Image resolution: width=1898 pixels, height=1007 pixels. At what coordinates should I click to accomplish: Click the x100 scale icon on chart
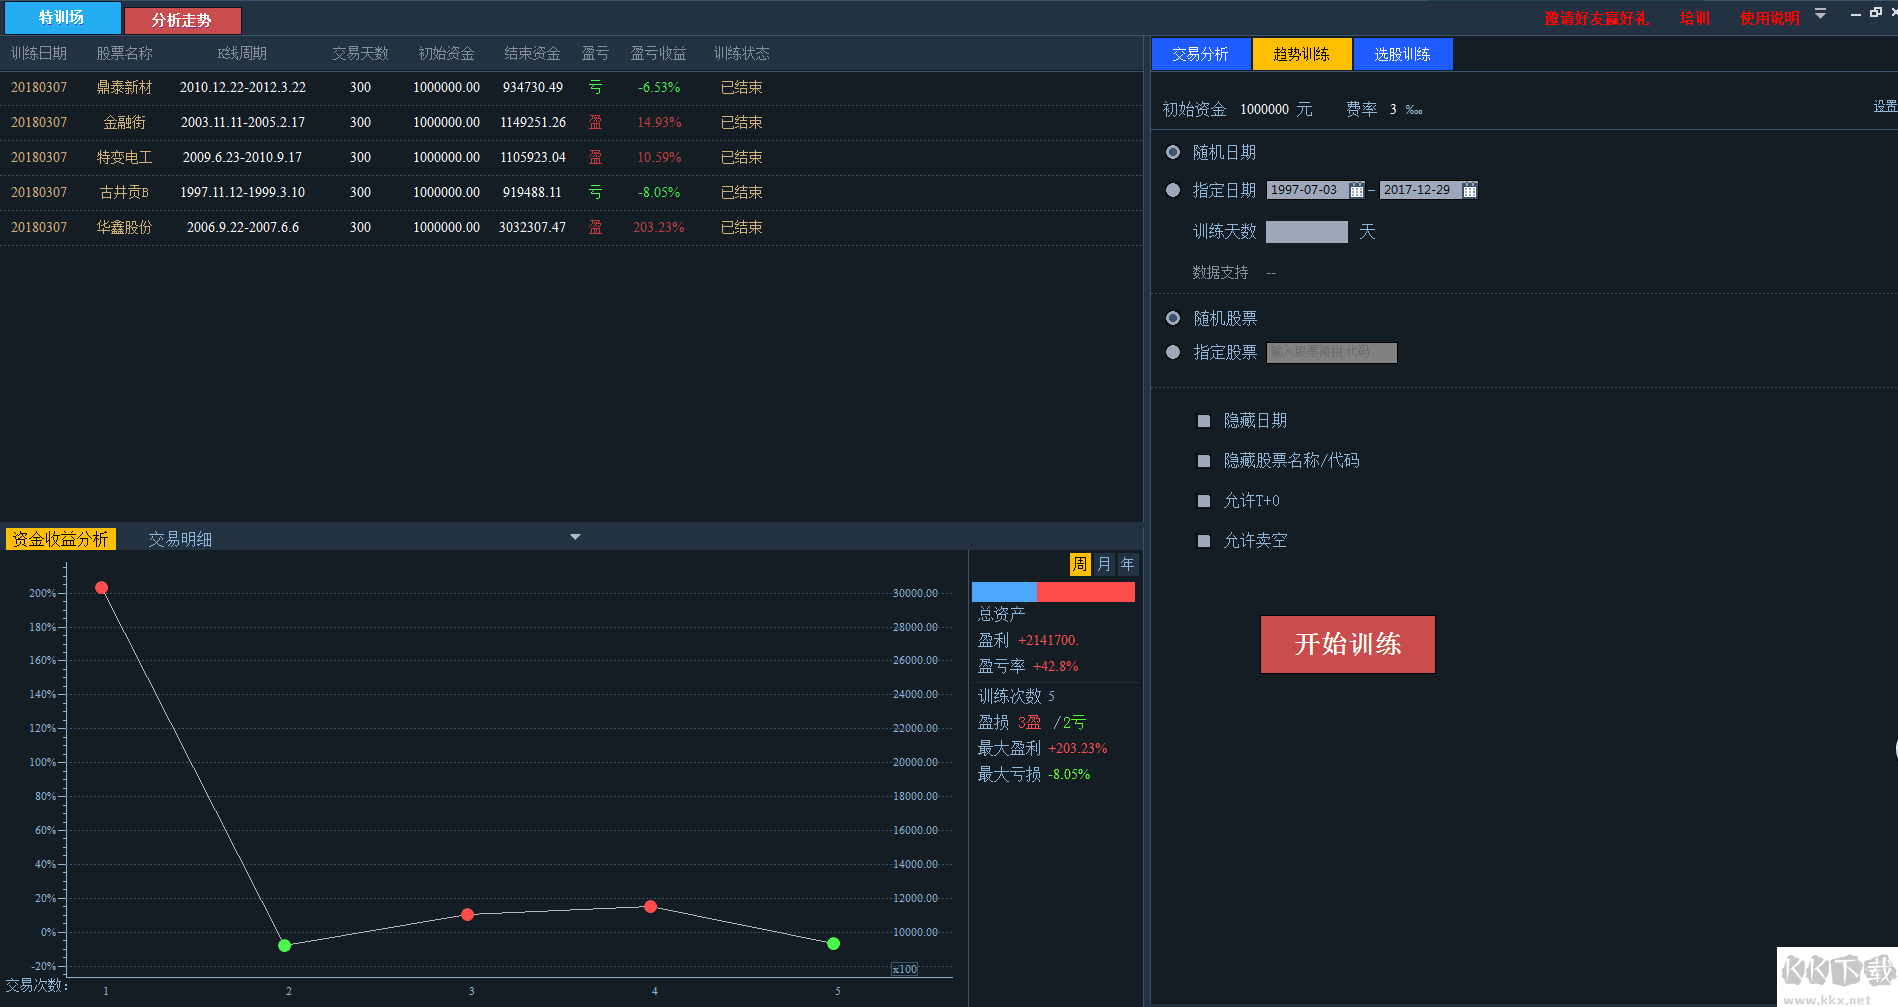tap(904, 969)
